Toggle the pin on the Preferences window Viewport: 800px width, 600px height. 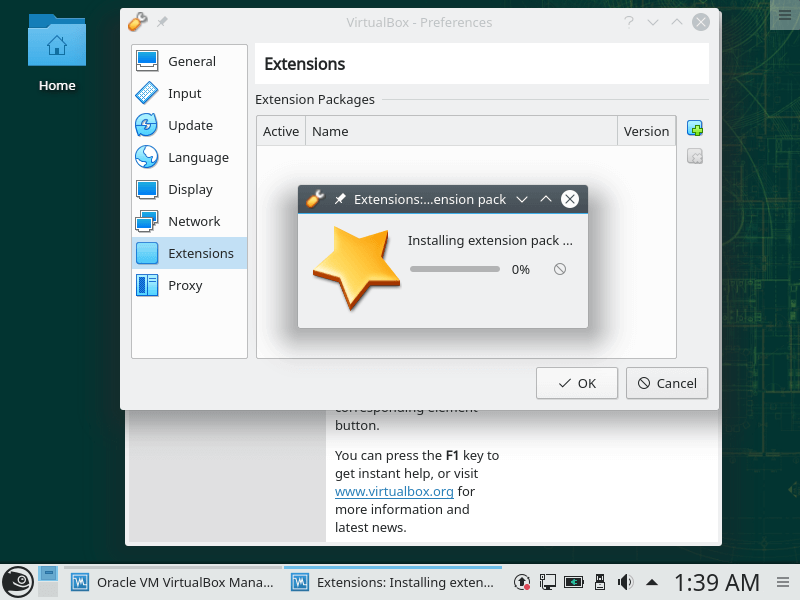click(x=162, y=22)
